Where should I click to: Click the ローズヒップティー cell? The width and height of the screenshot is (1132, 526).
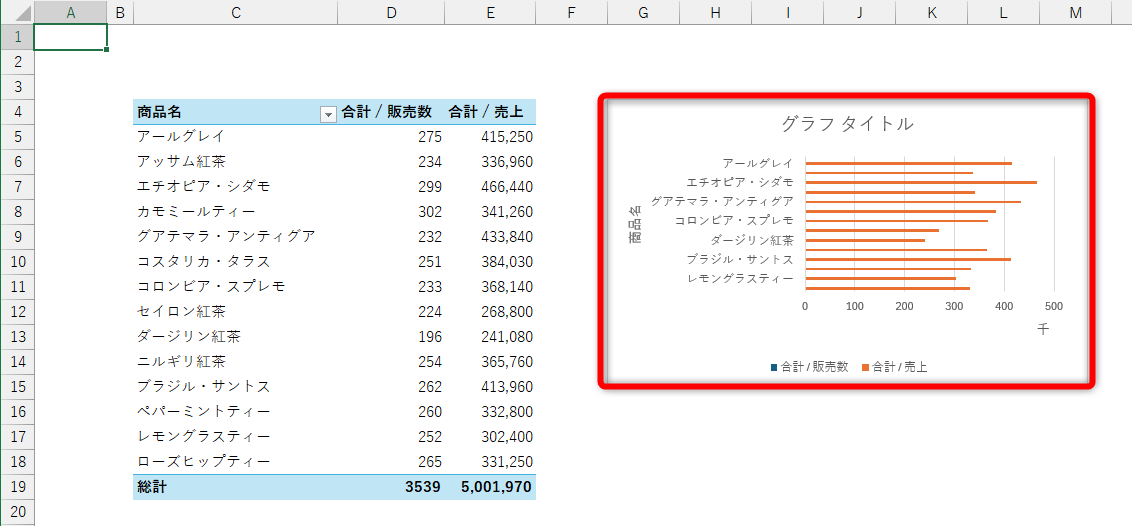pos(236,461)
